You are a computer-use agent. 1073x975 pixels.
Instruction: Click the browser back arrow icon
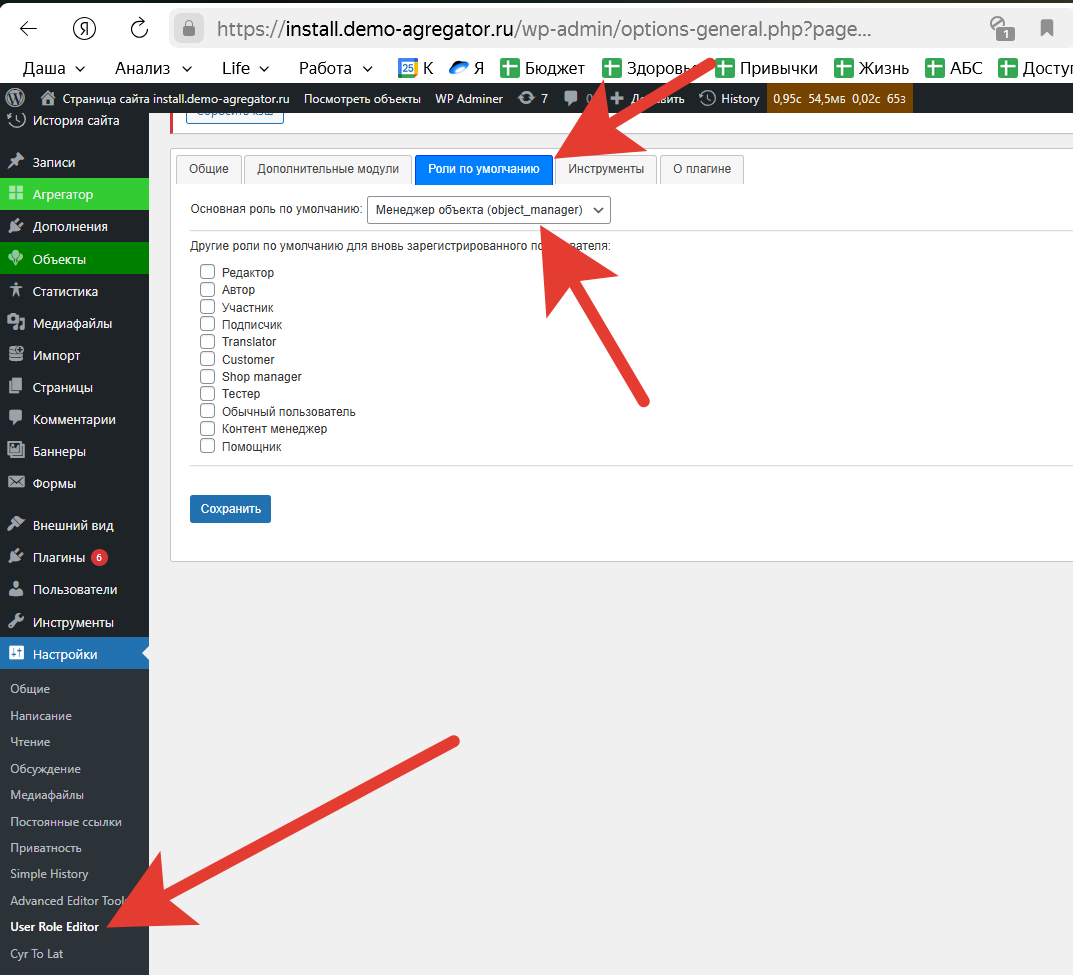coord(28,28)
